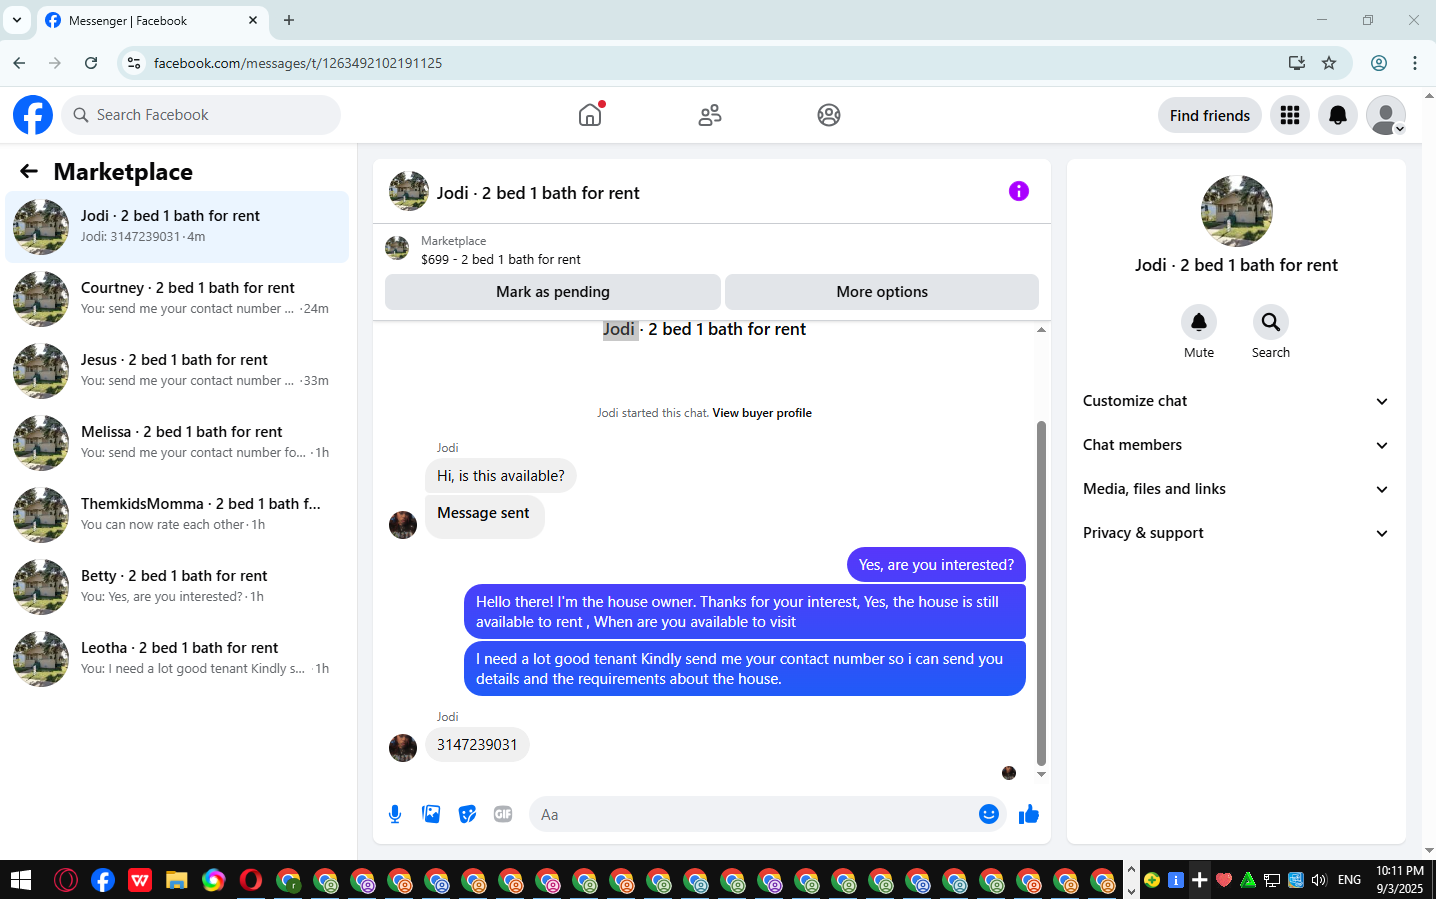Open the WPS Office taskbar icon
Viewport: 1436px width, 899px height.
(x=140, y=880)
